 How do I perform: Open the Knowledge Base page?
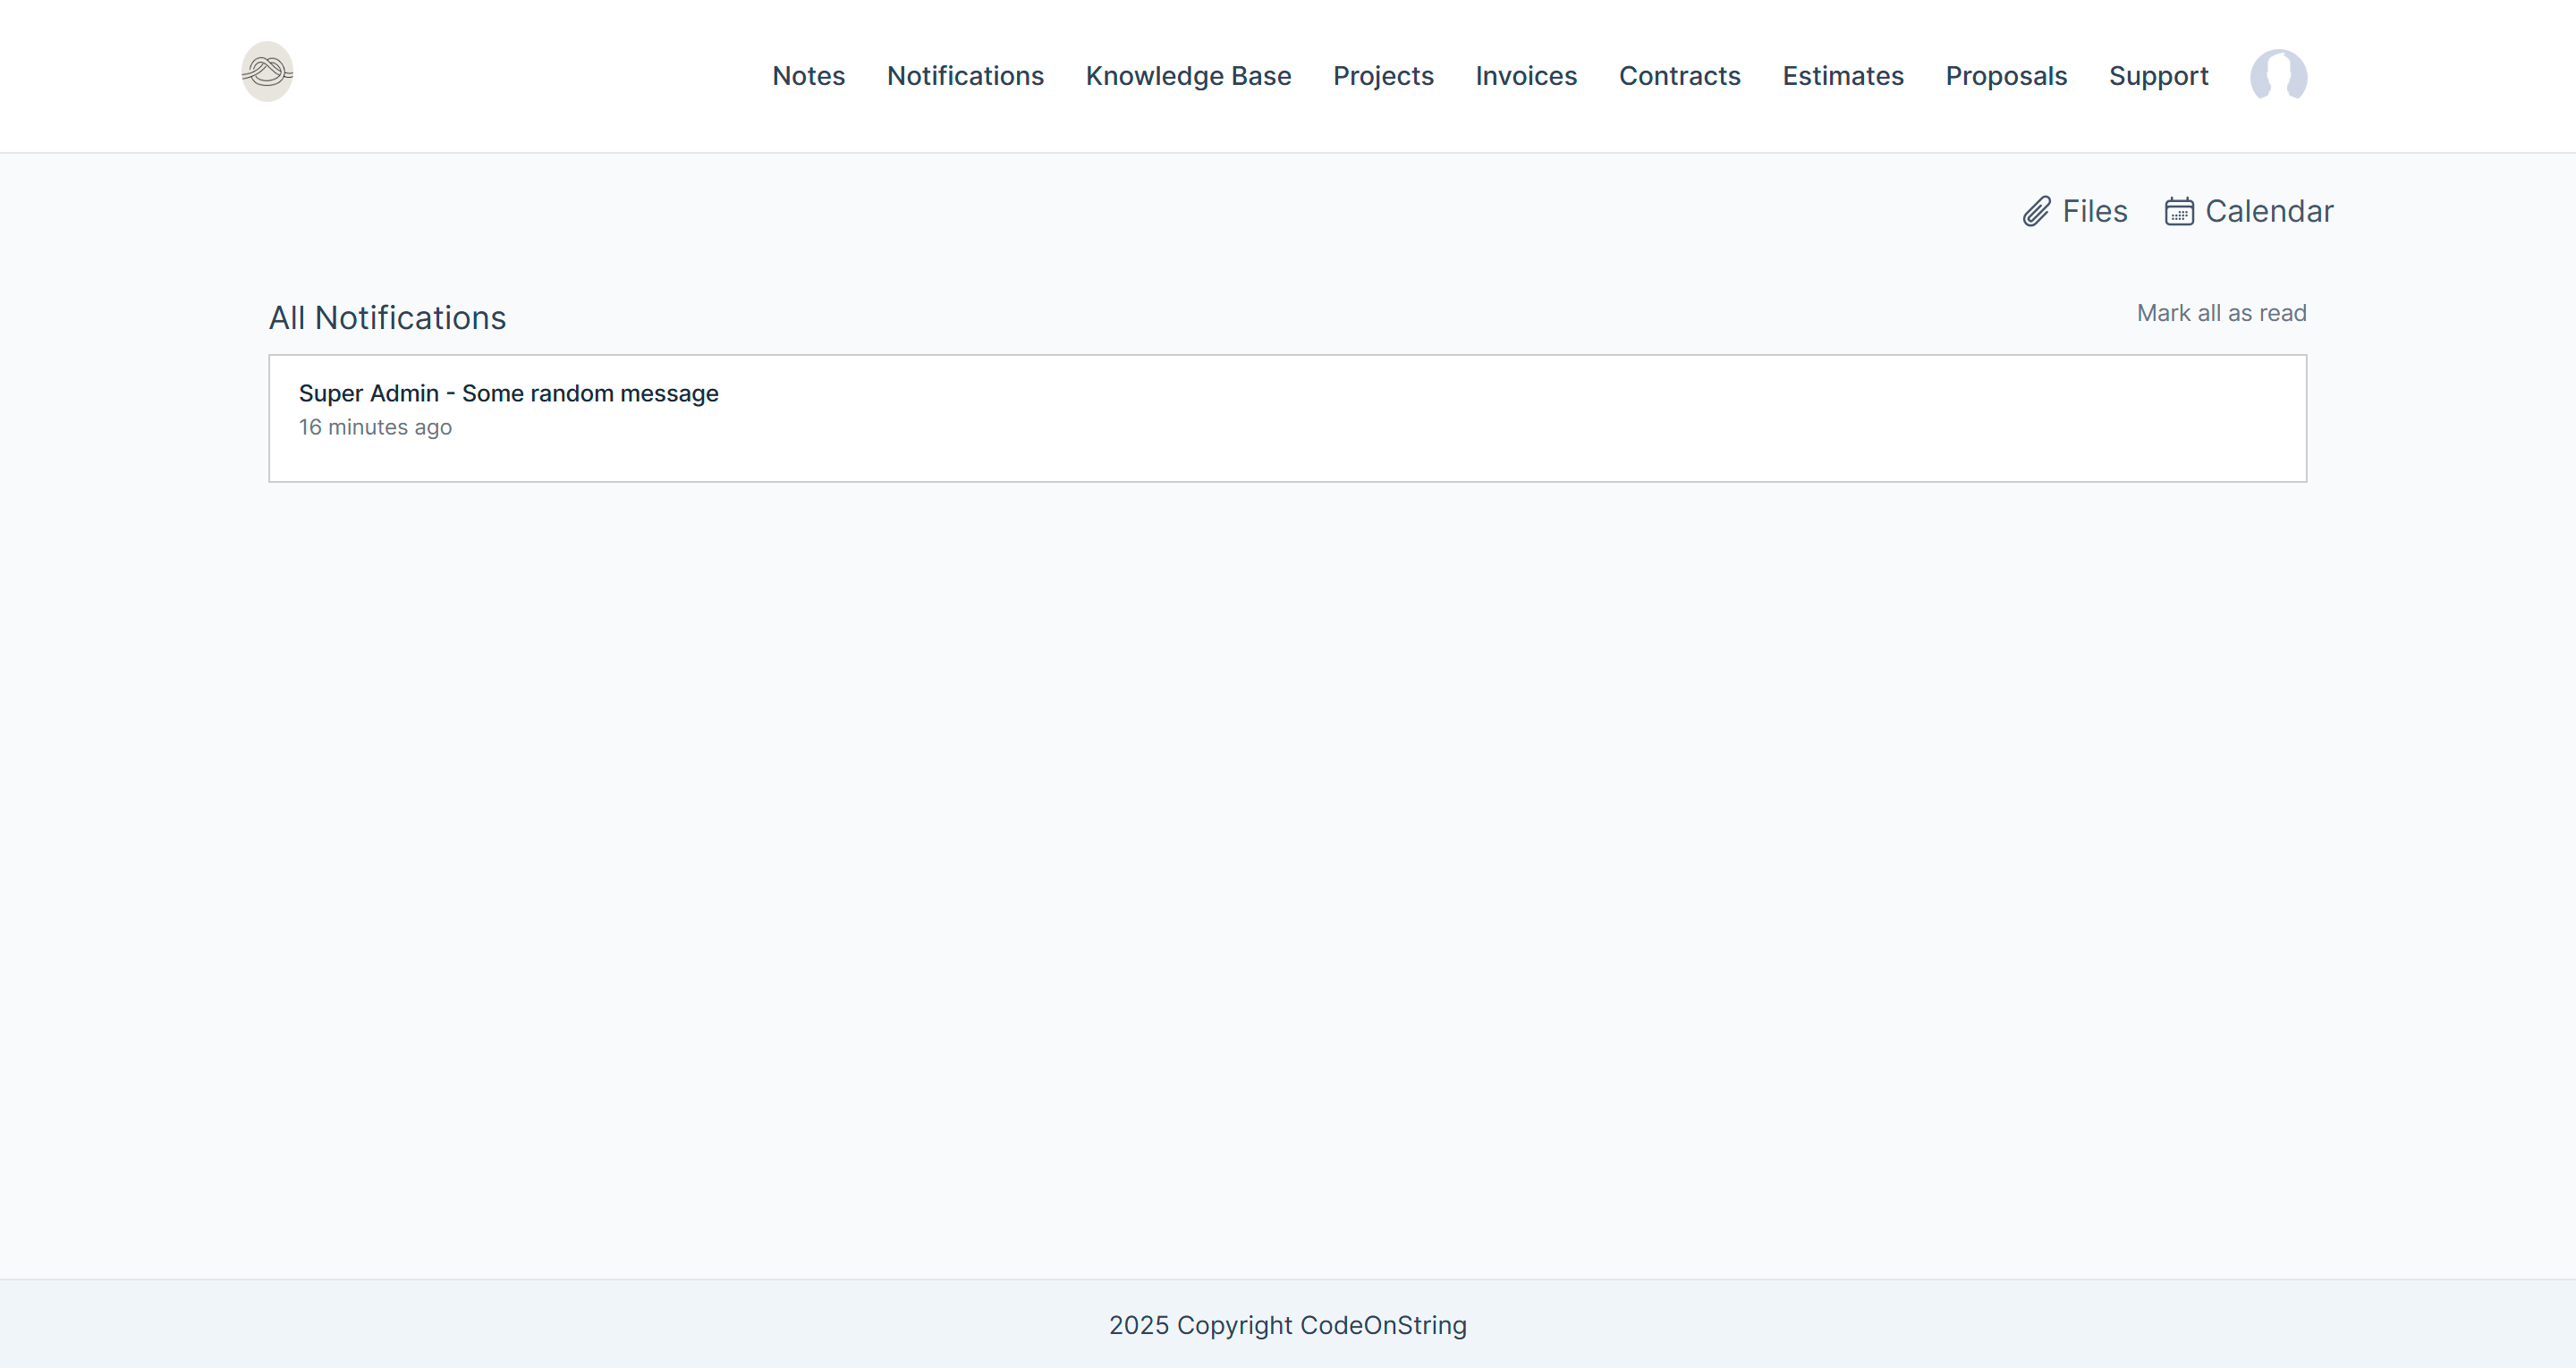pyautogui.click(x=1188, y=76)
